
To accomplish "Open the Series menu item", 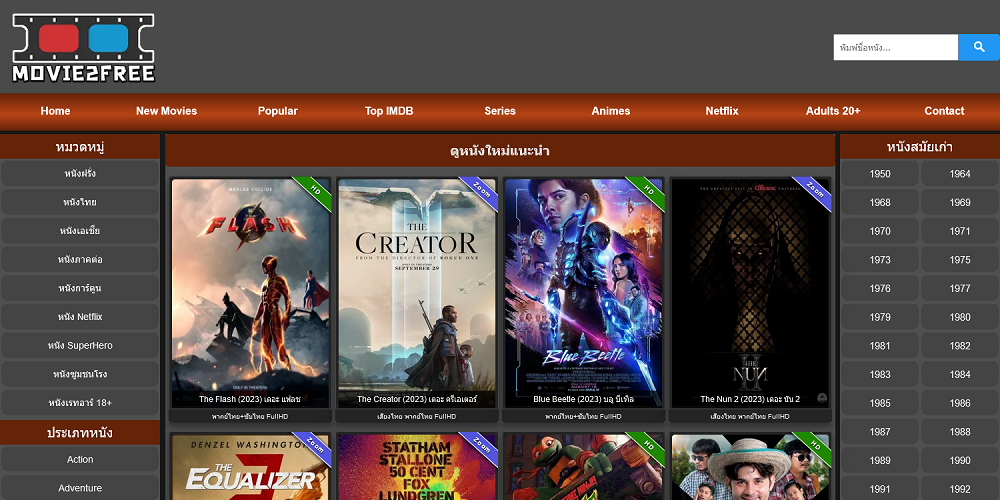I will pos(500,111).
